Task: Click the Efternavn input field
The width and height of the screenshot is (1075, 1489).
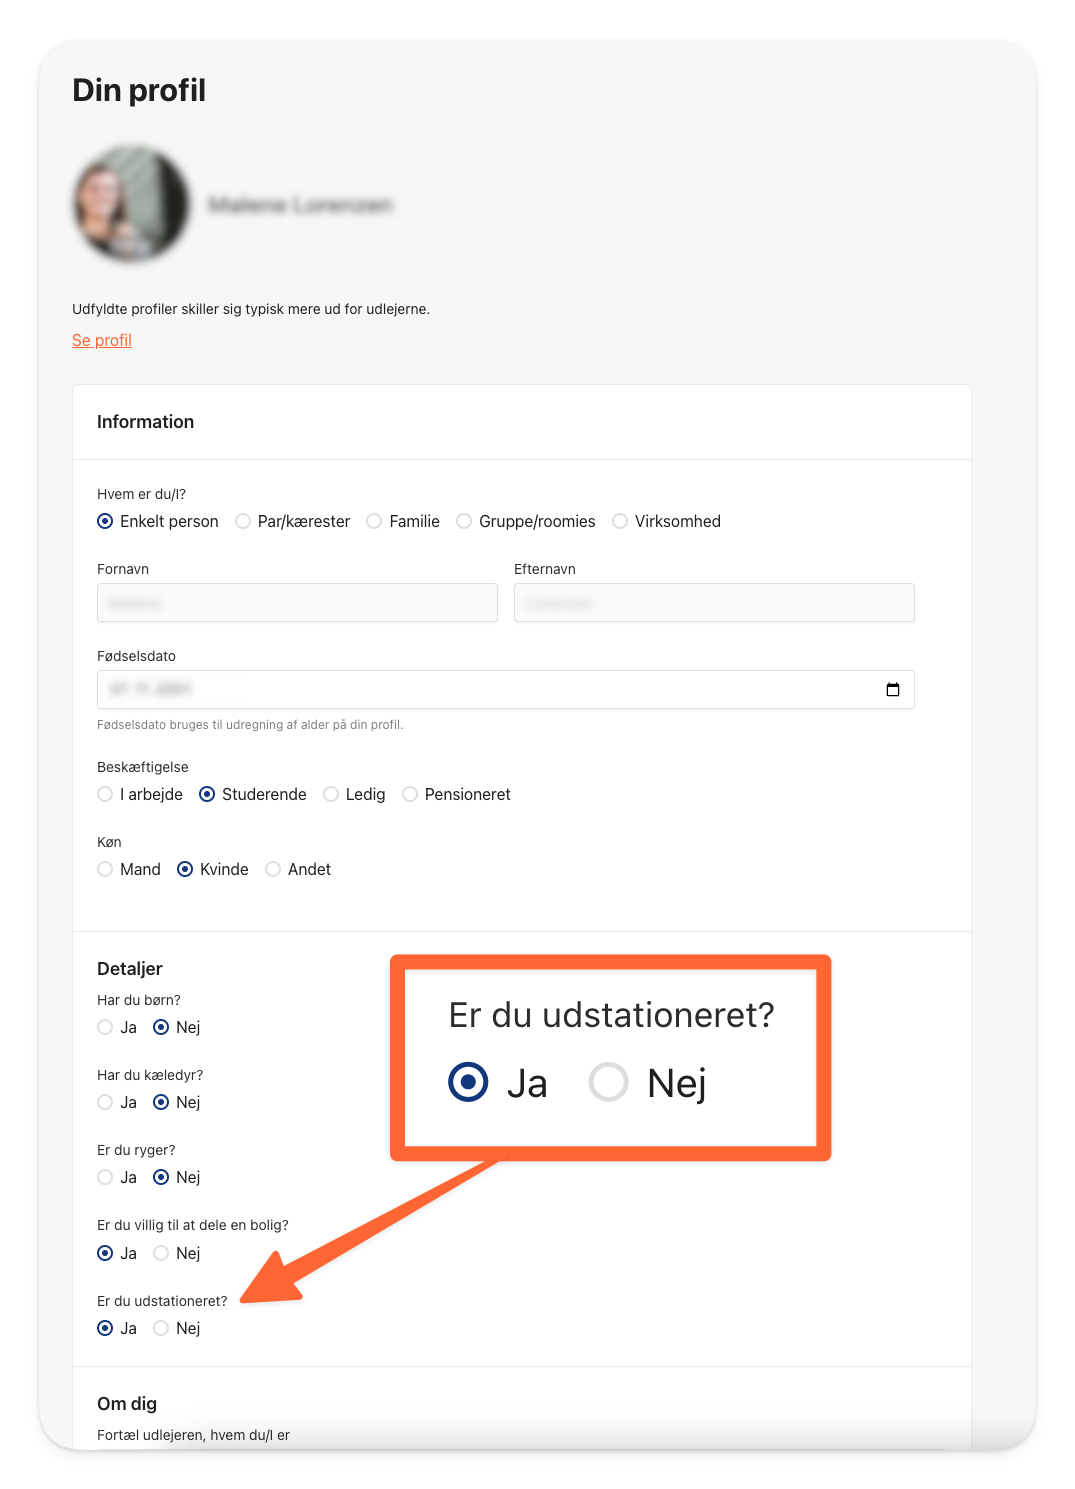Action: (x=714, y=603)
